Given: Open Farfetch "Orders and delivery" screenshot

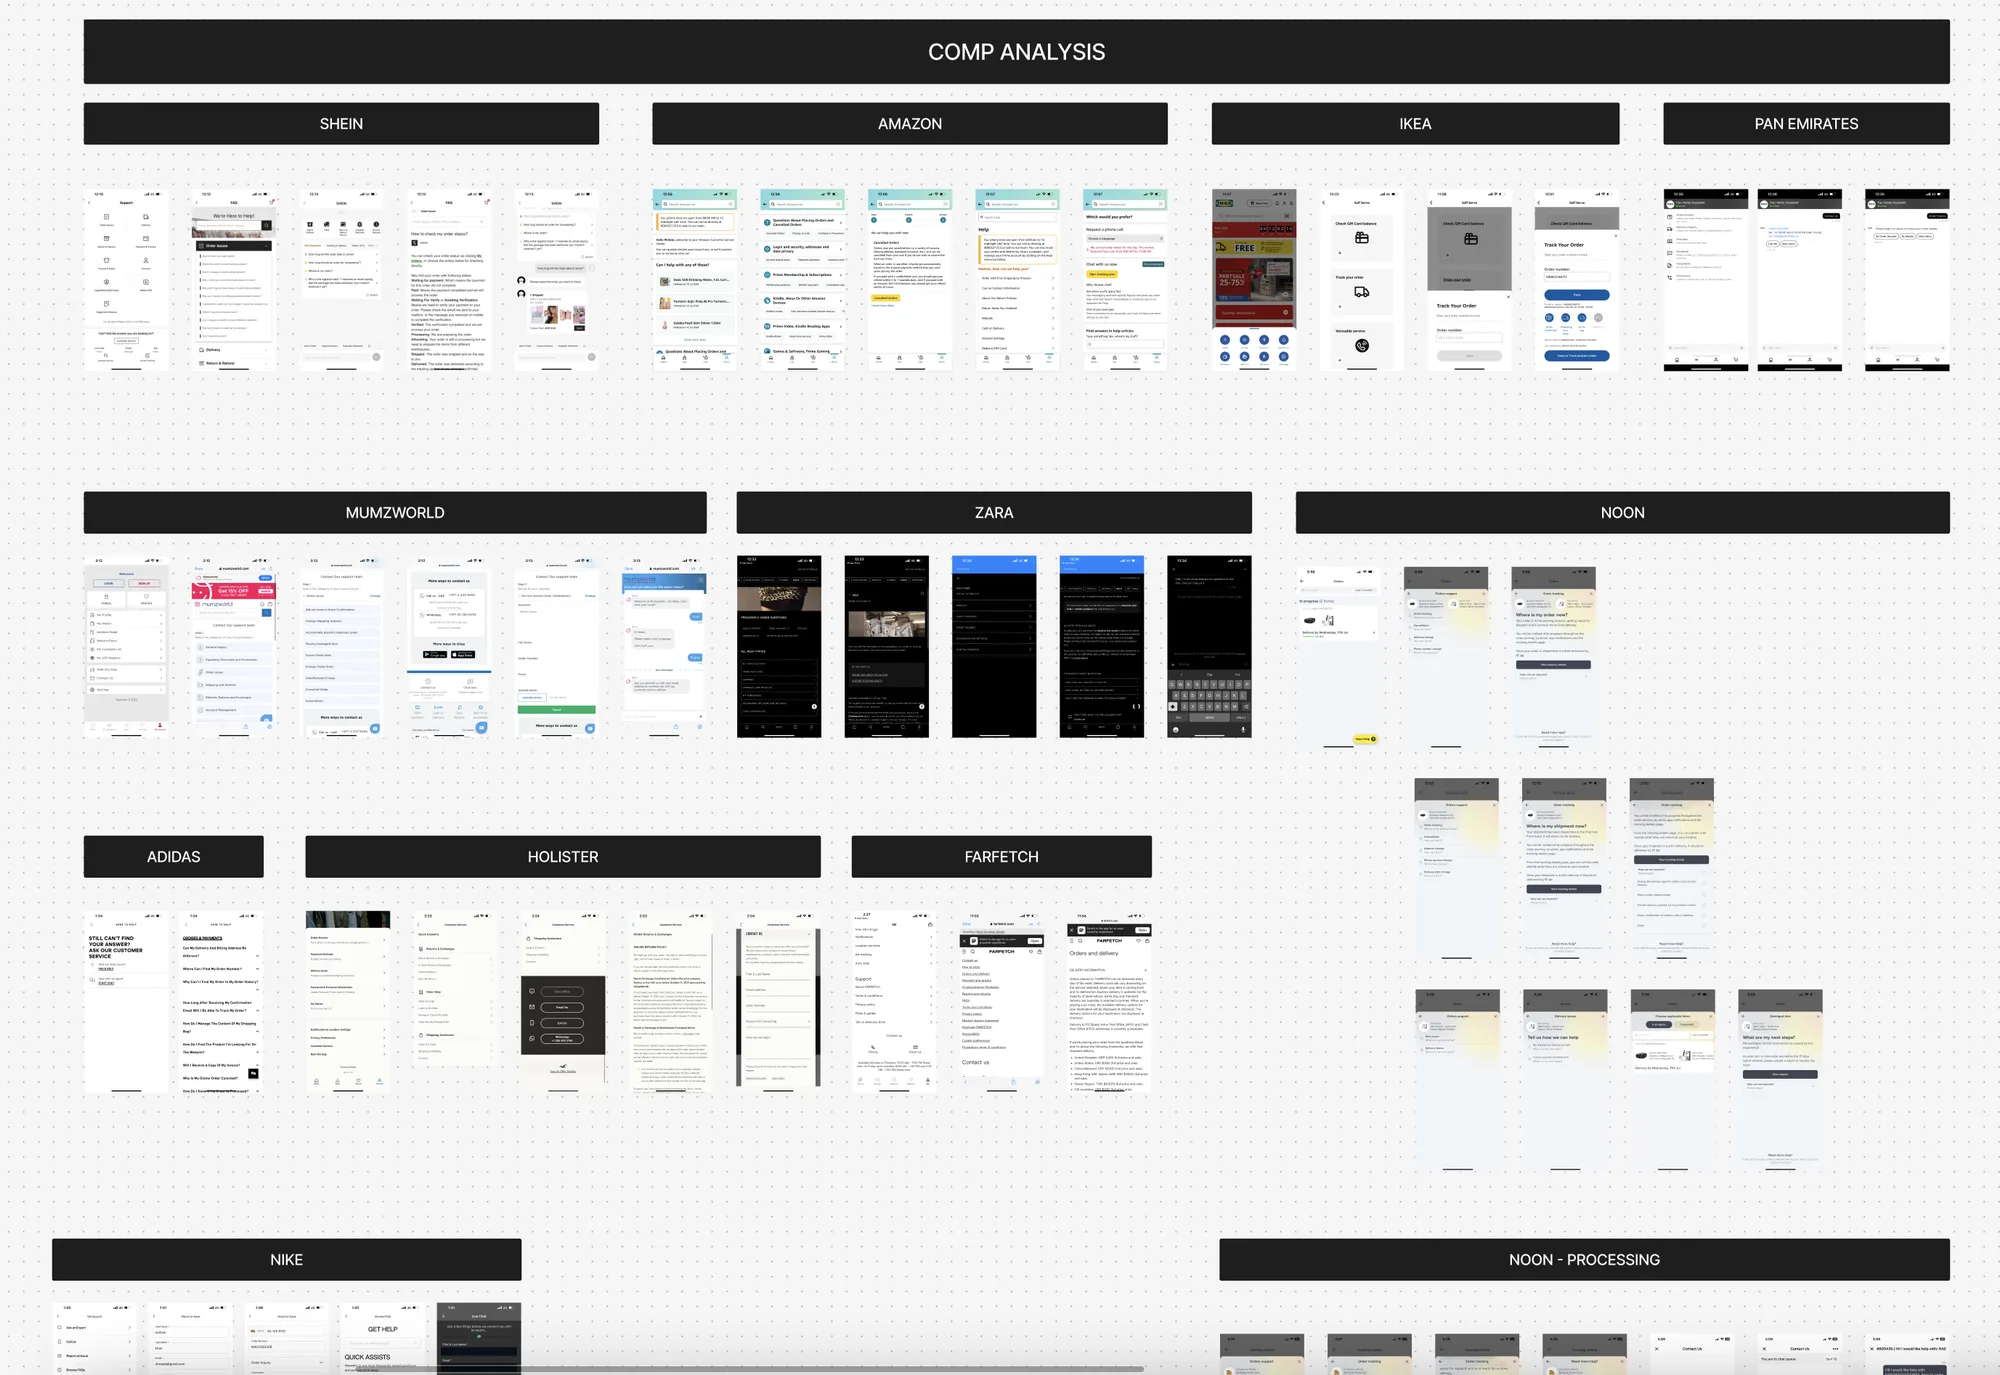Looking at the screenshot, I should click(1109, 1001).
